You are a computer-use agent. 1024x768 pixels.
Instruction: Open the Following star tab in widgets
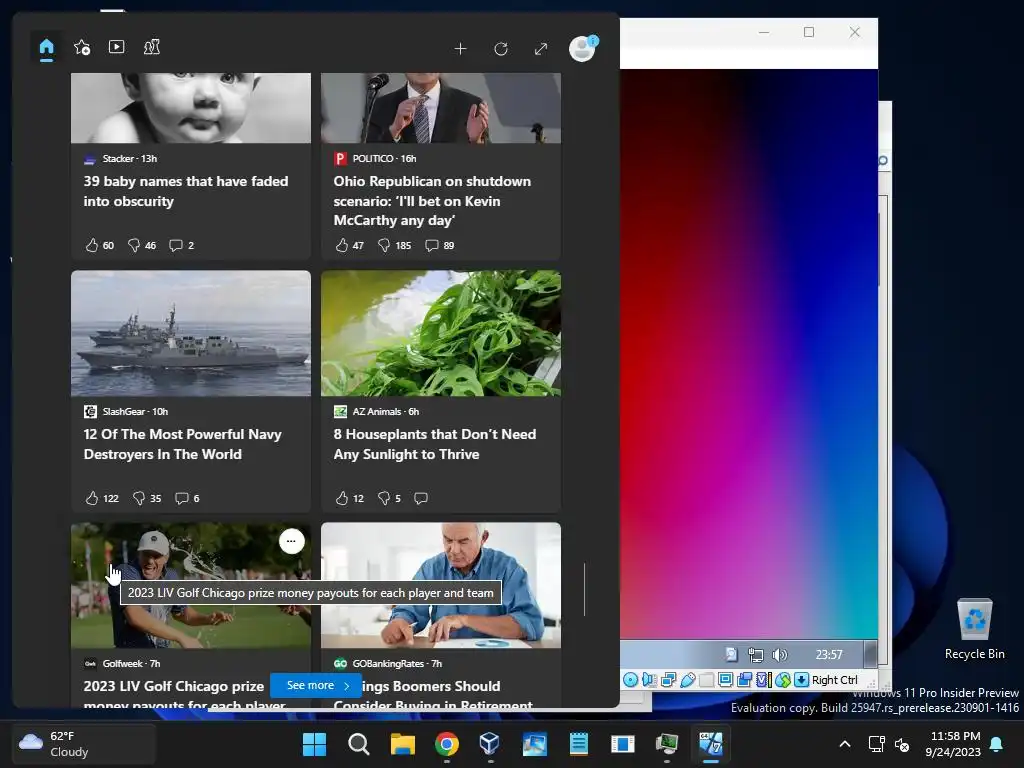pyautogui.click(x=82, y=47)
